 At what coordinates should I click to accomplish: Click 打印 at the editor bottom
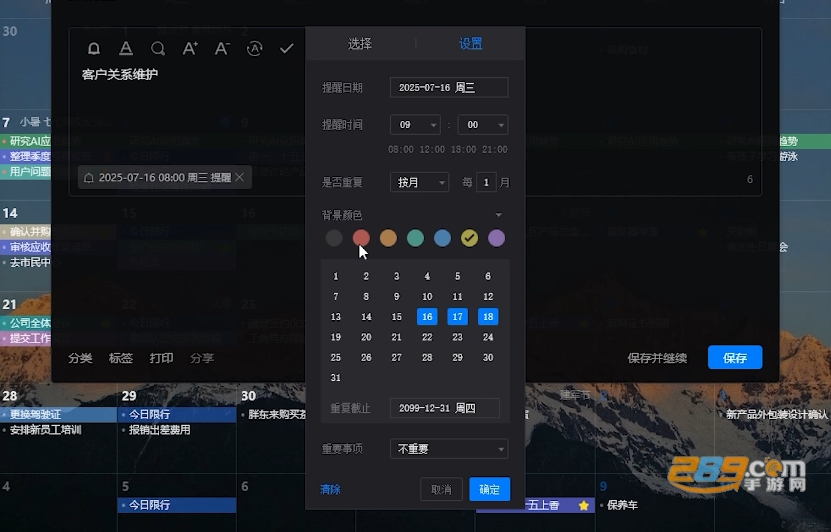(161, 358)
